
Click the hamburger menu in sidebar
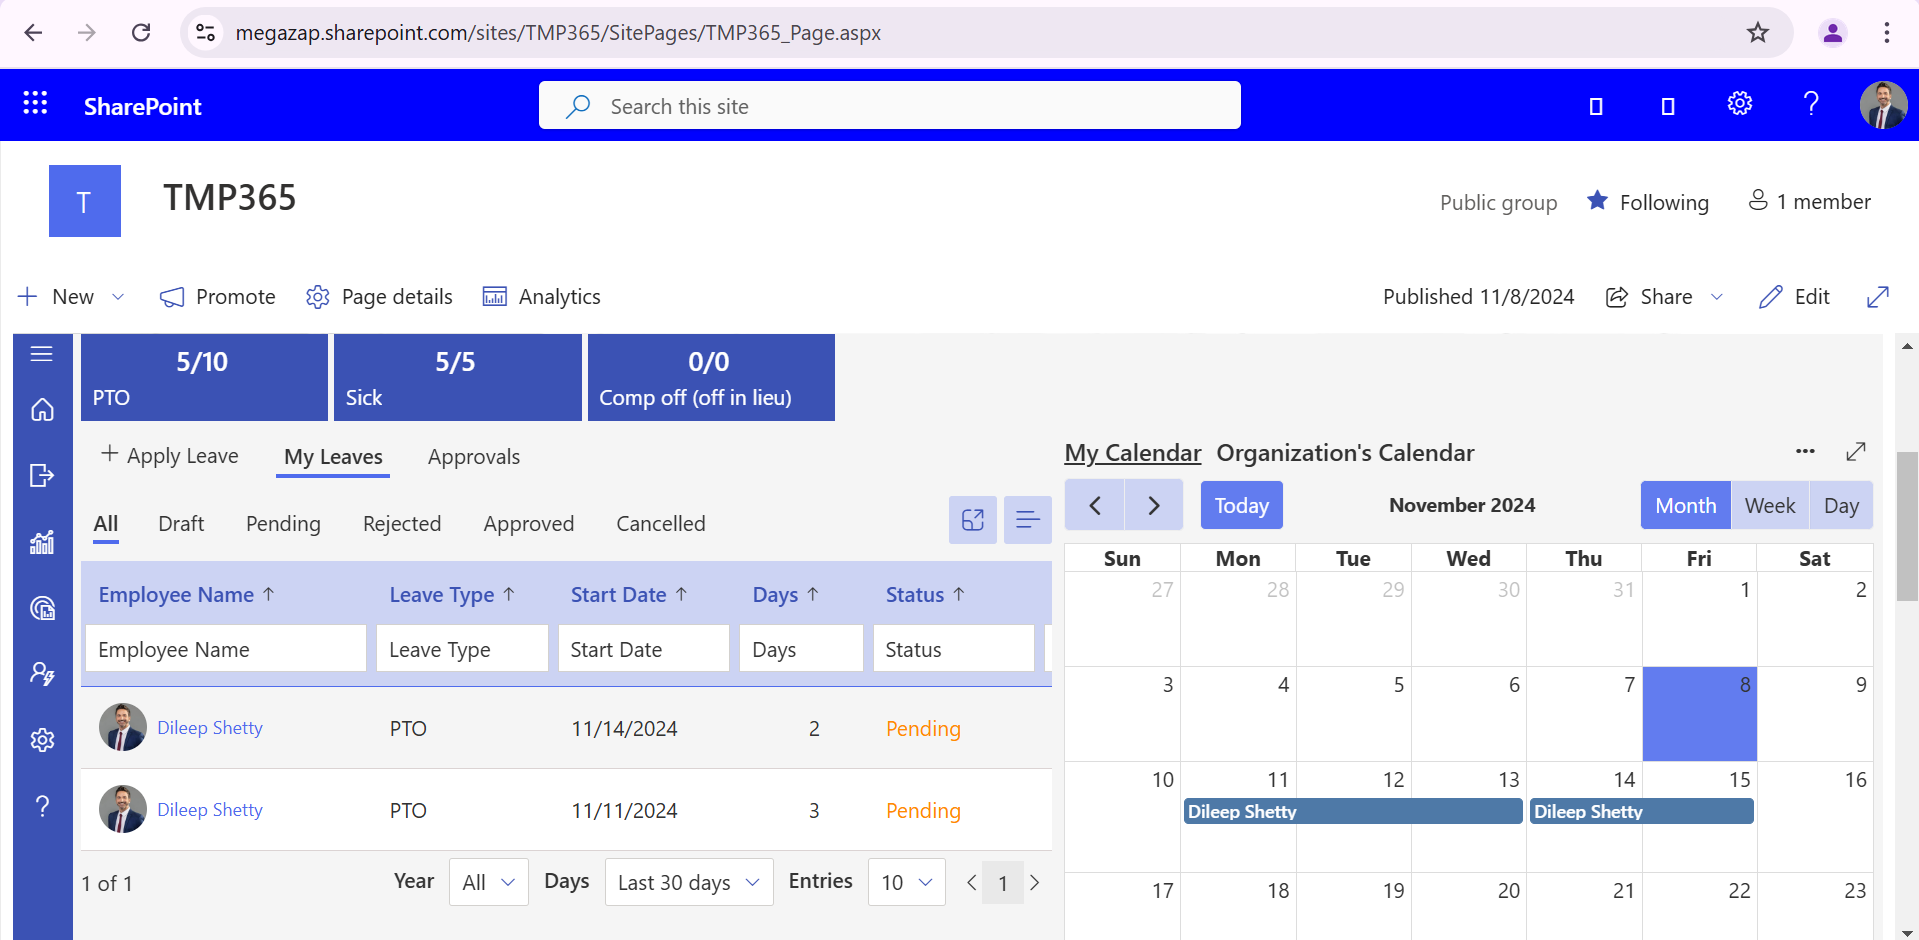click(42, 354)
